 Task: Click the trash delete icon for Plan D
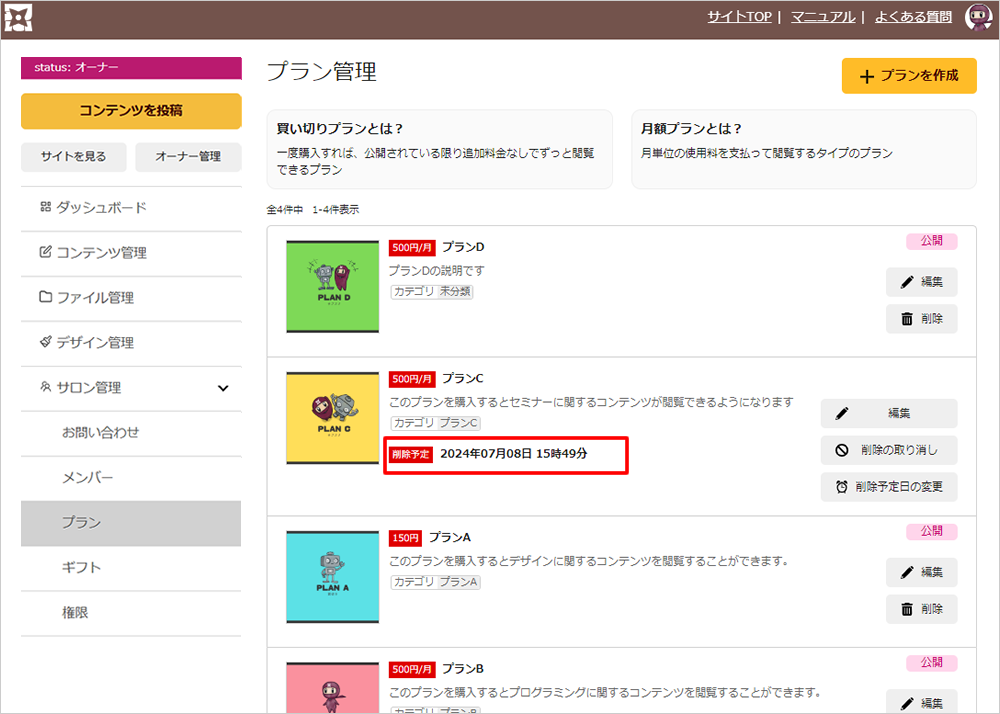pyautogui.click(x=907, y=319)
